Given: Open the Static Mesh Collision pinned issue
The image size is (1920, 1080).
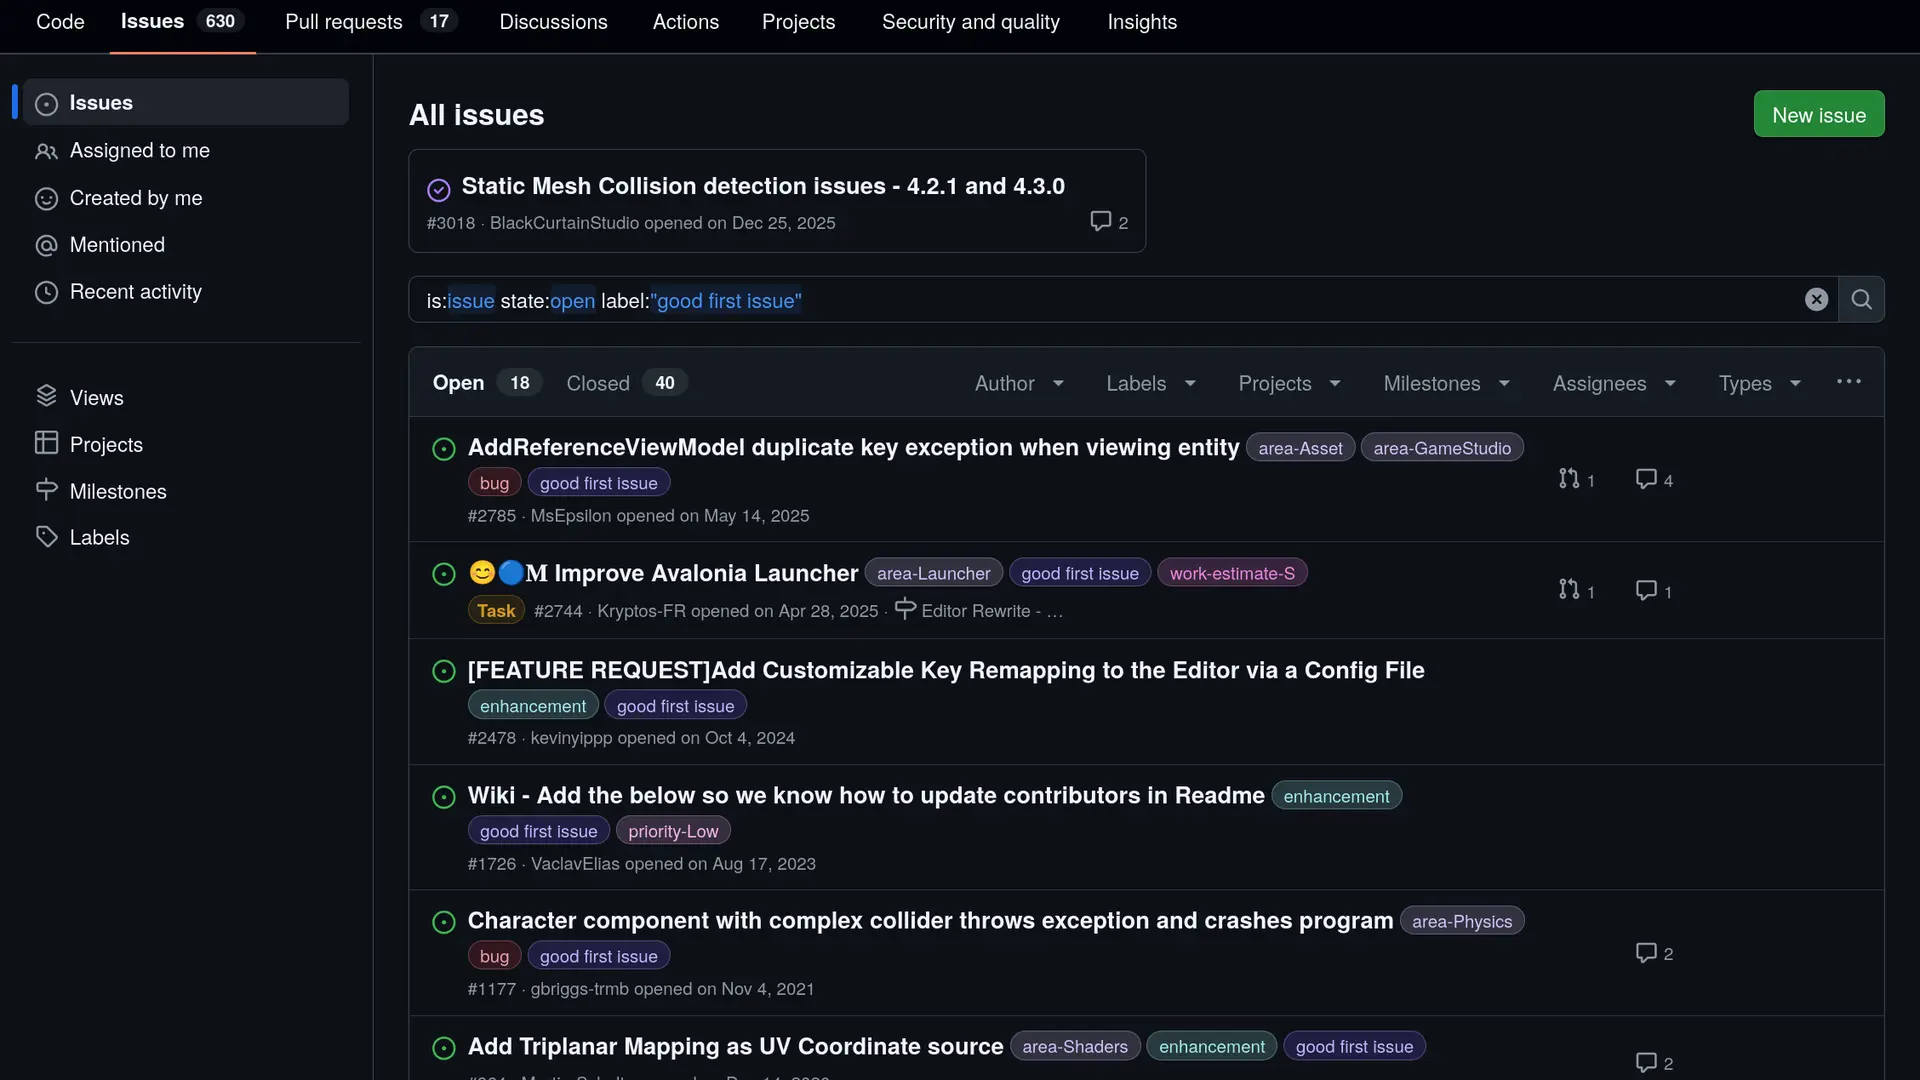Looking at the screenshot, I should click(x=763, y=186).
